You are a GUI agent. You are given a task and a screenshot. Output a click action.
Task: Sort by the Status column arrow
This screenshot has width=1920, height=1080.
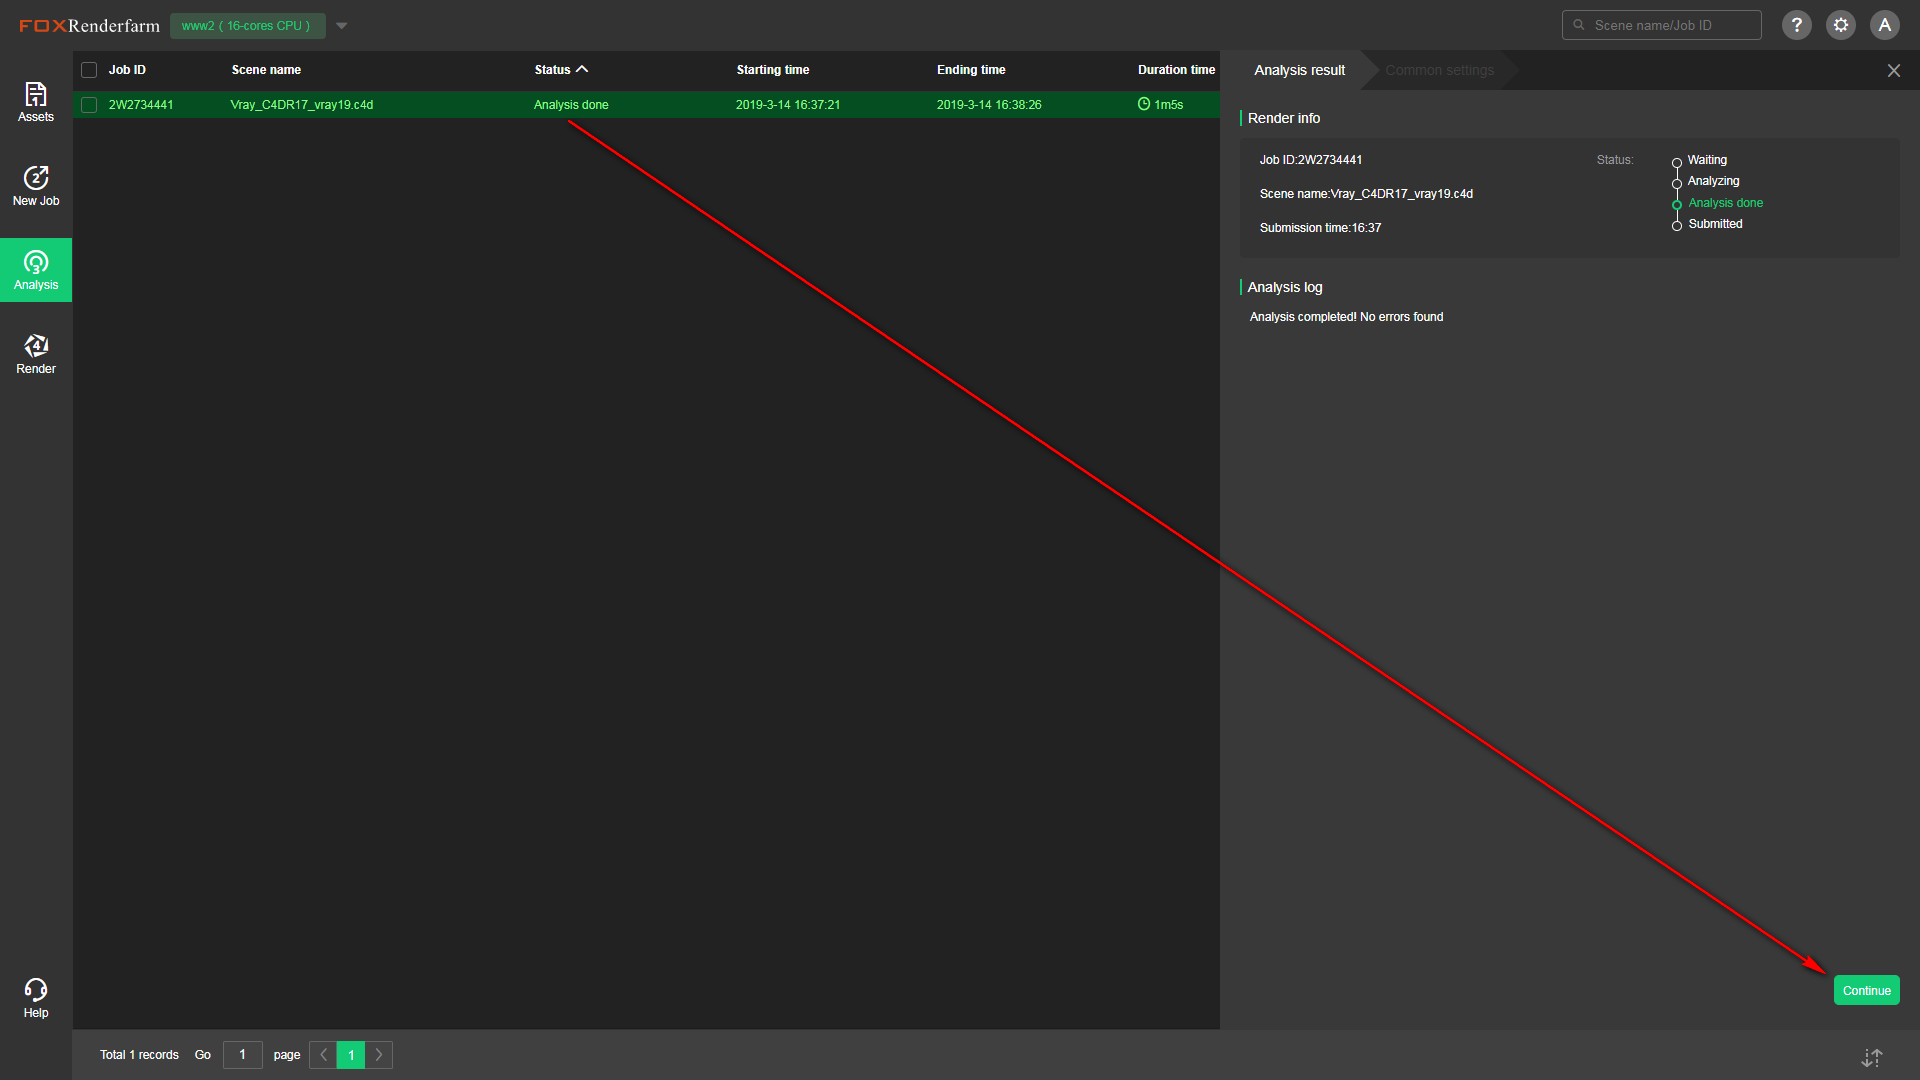pos(582,69)
